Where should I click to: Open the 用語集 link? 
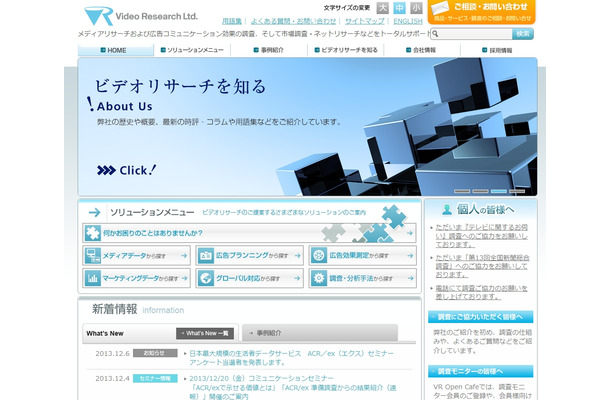[x=232, y=21]
